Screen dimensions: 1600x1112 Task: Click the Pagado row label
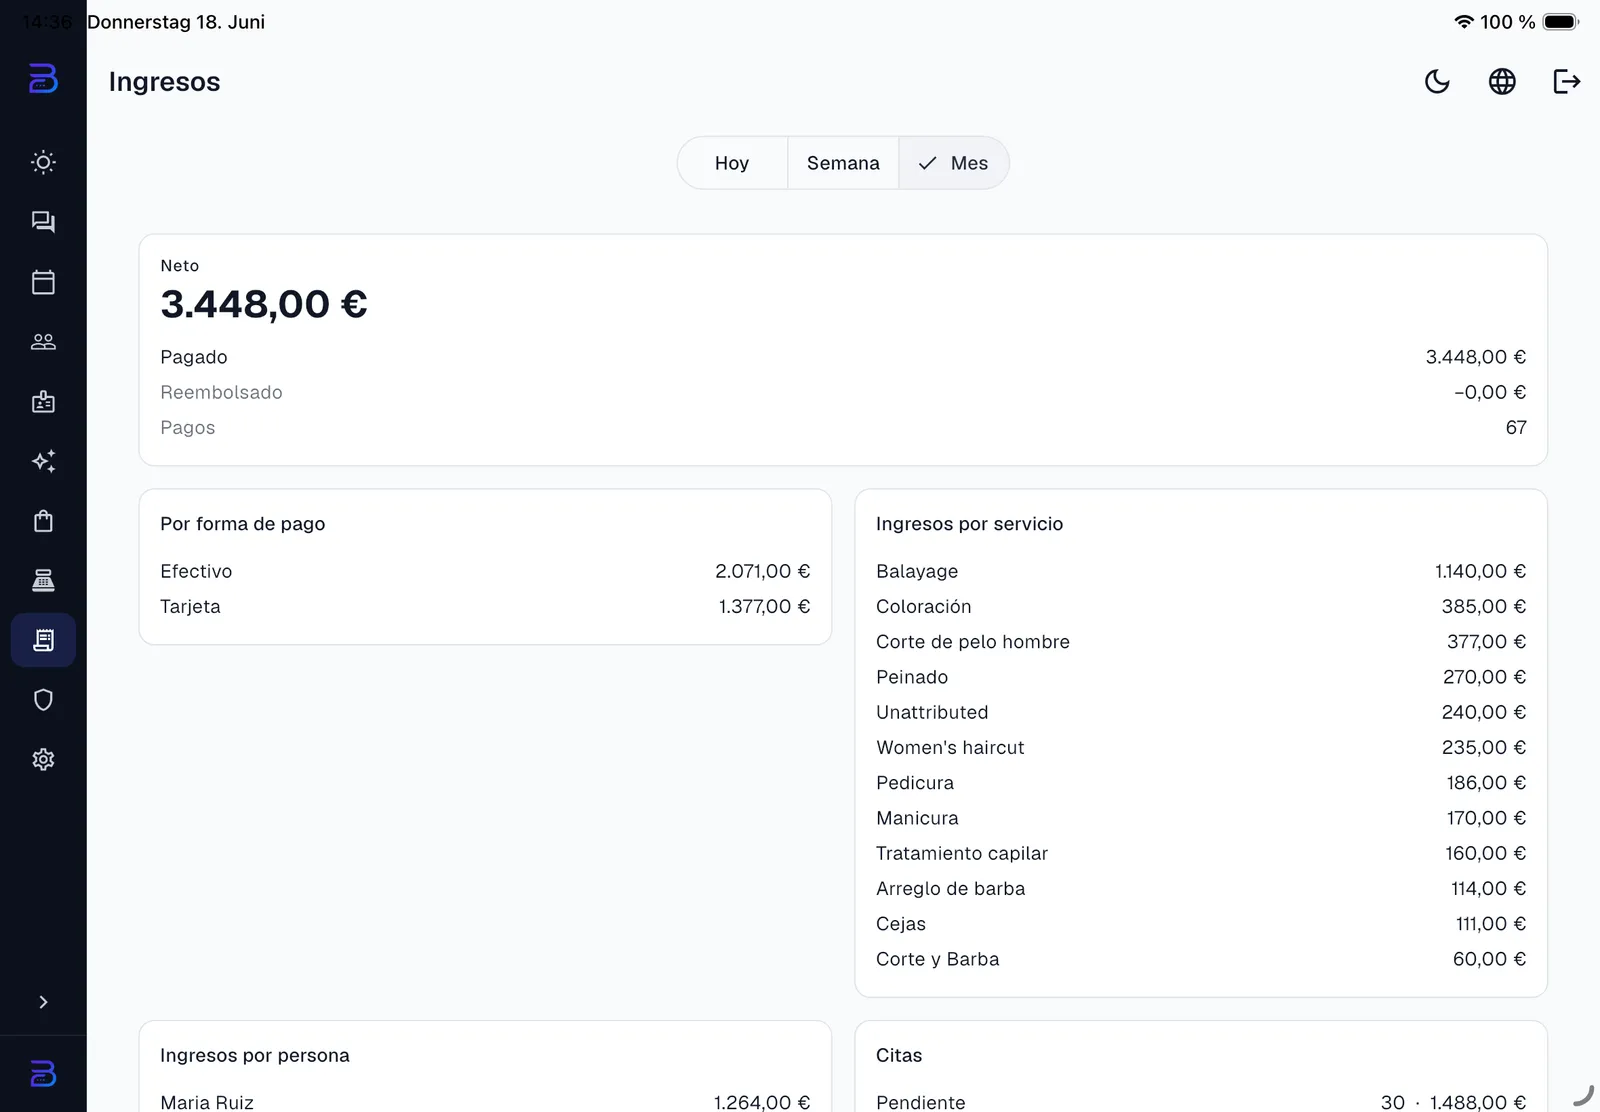click(194, 357)
